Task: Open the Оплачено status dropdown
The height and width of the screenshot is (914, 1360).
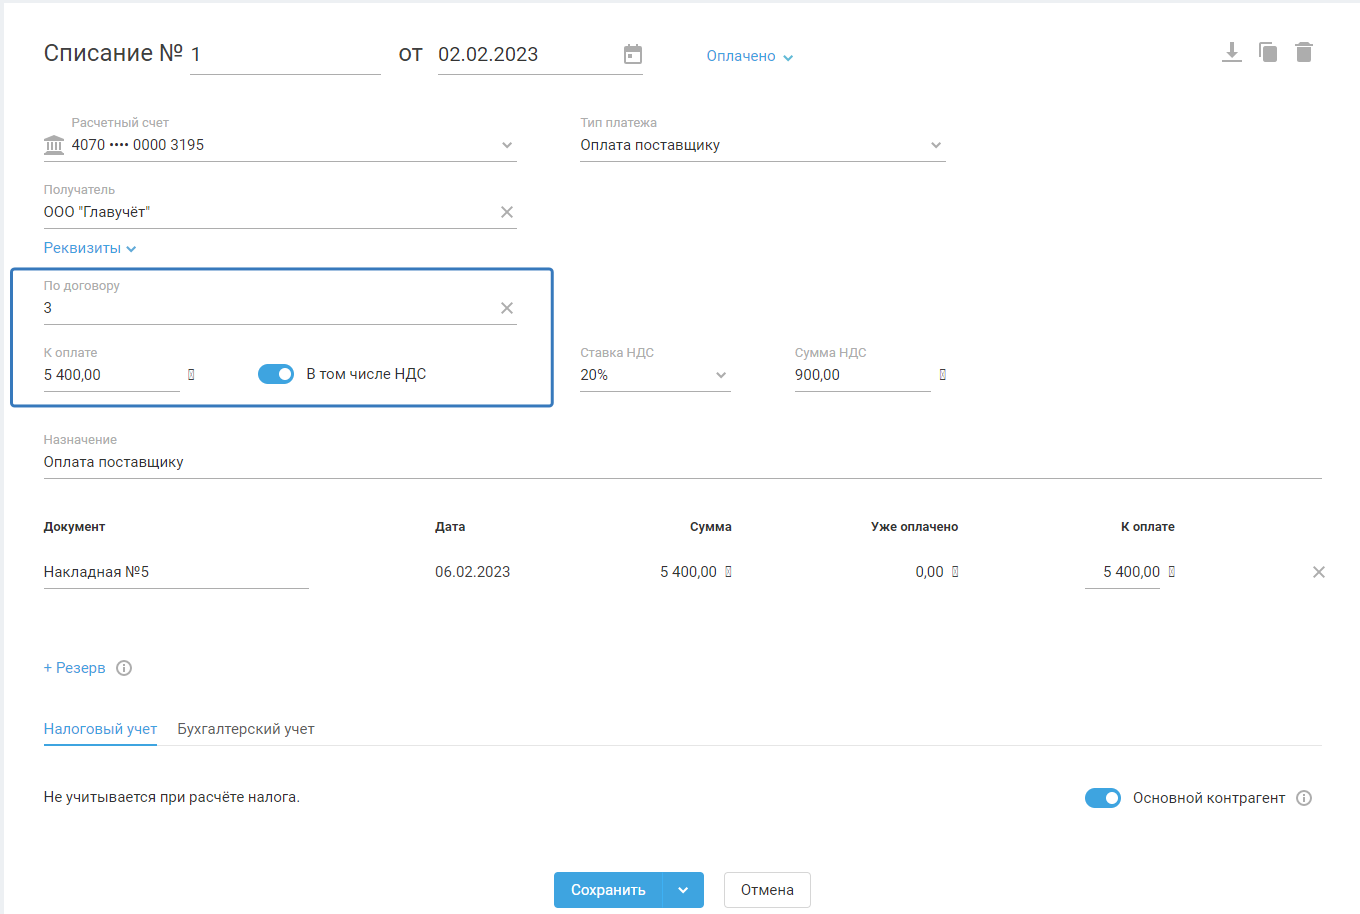Action: tap(750, 56)
